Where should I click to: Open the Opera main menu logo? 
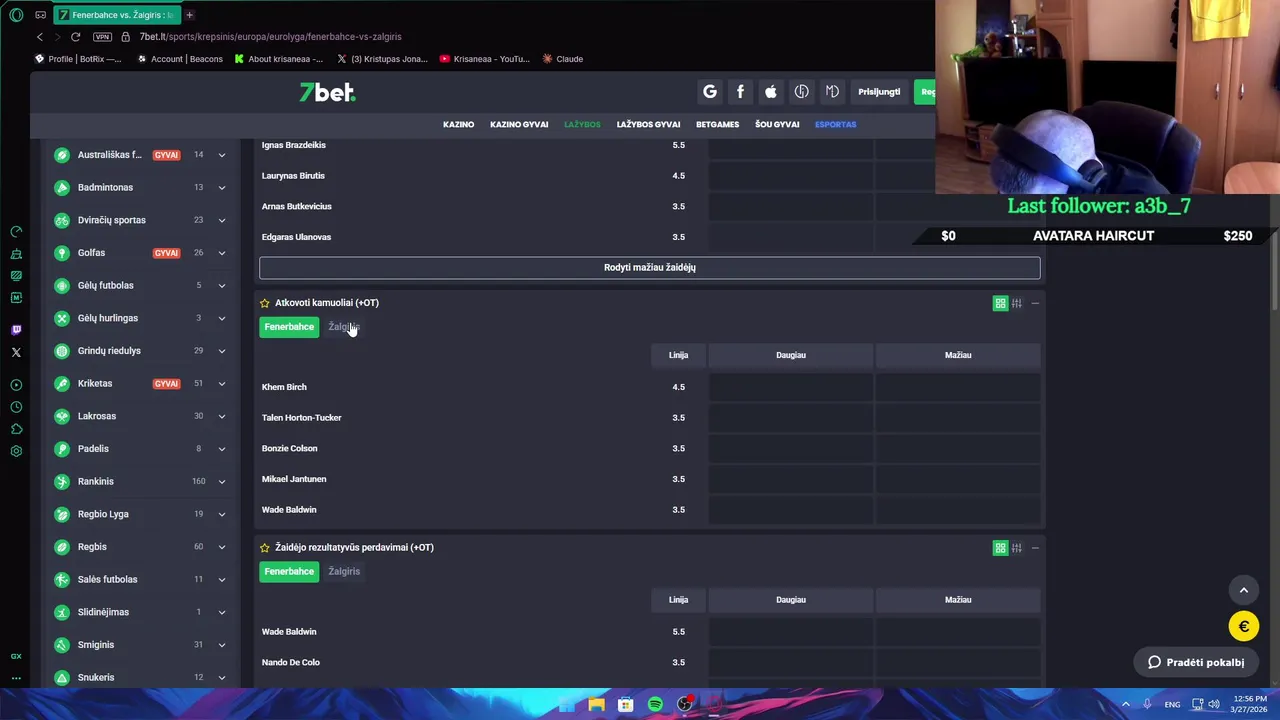pos(16,15)
